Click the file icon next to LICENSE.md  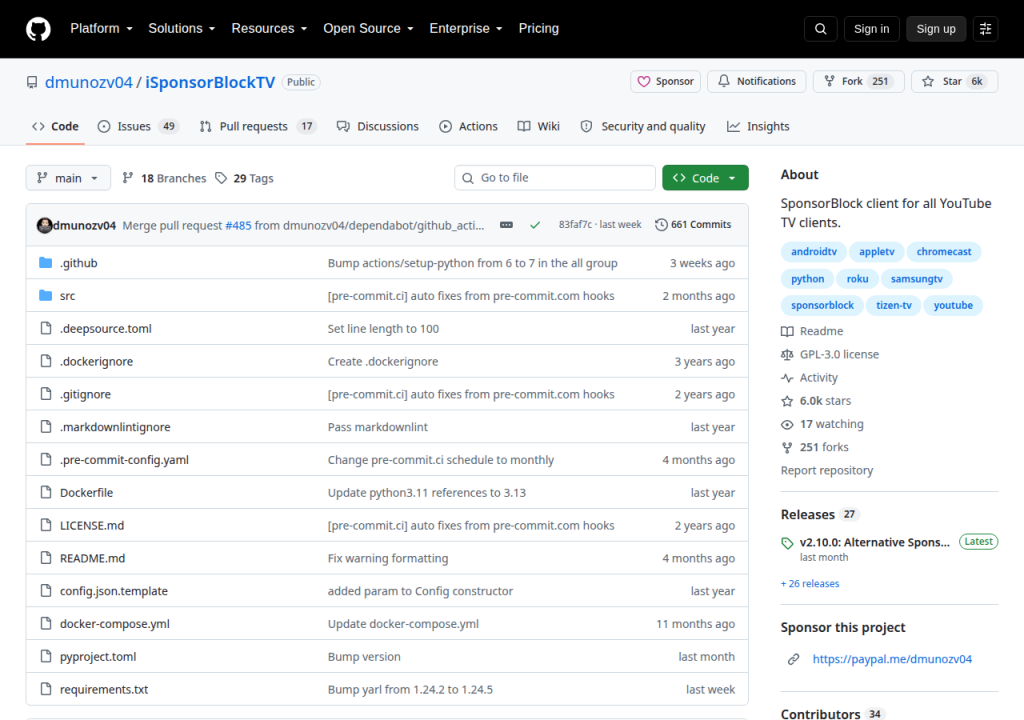pyautogui.click(x=46, y=525)
